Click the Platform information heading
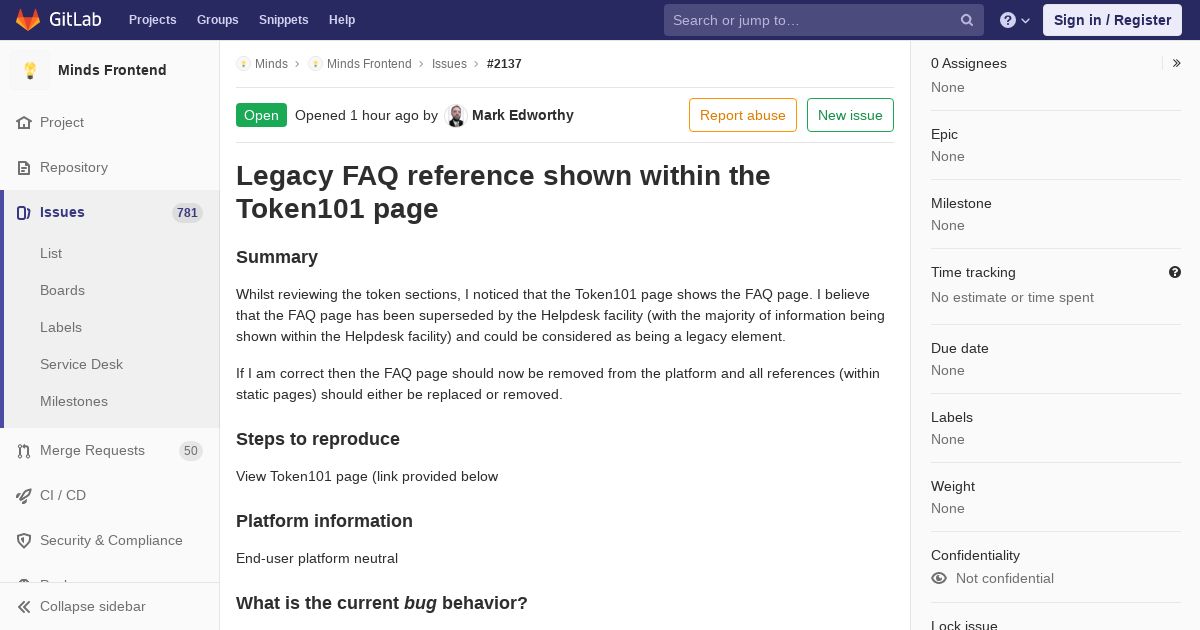Image resolution: width=1200 pixels, height=630 pixels. click(x=324, y=521)
